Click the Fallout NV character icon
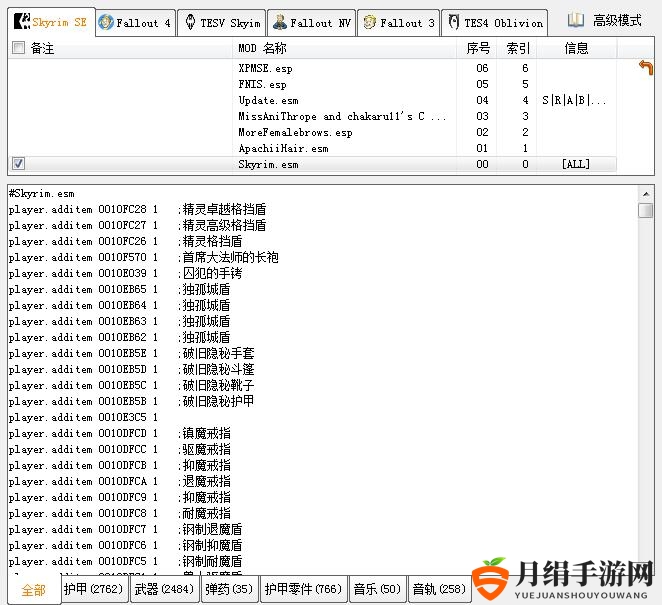662x605 pixels. [x=279, y=22]
